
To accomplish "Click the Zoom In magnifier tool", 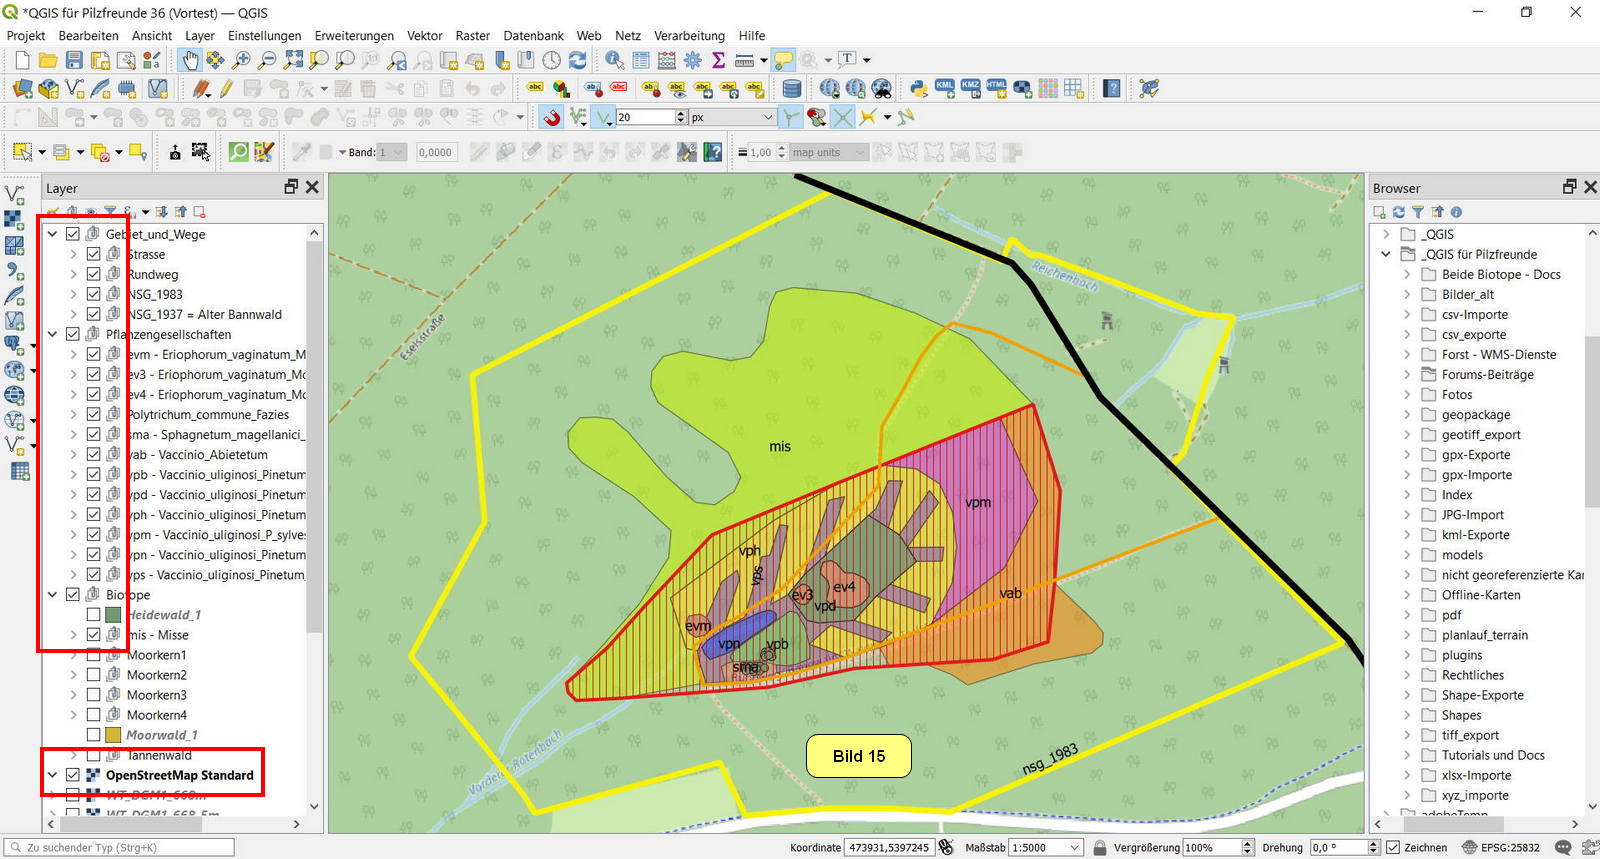I will pos(241,61).
